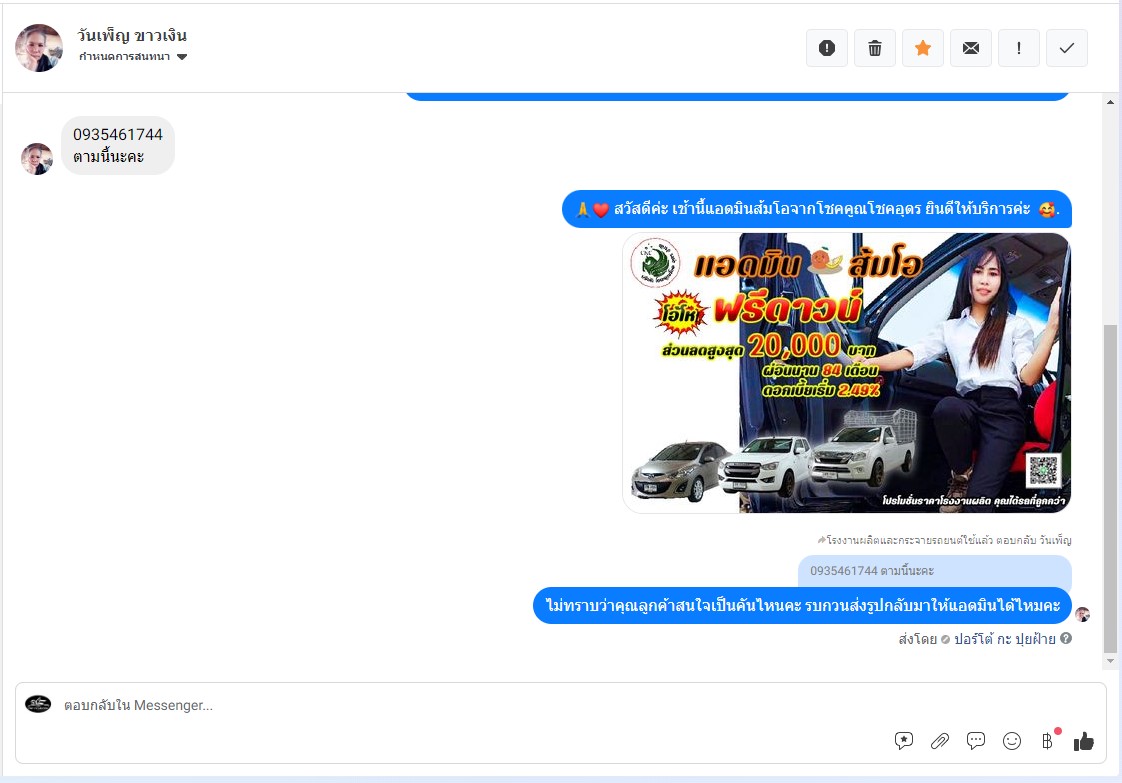Click the page avatar in the reply box
Screen dimensions: 1122x783
point(38,704)
